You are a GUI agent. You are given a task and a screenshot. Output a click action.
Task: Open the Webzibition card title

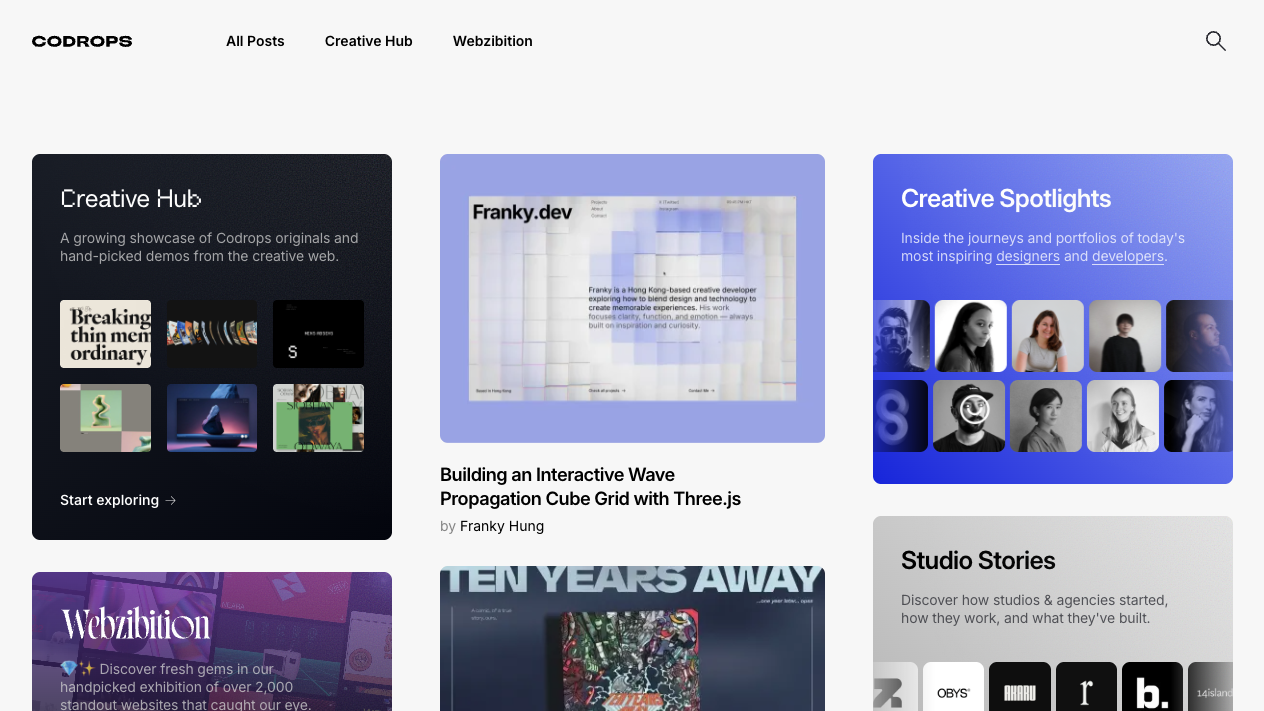(135, 625)
